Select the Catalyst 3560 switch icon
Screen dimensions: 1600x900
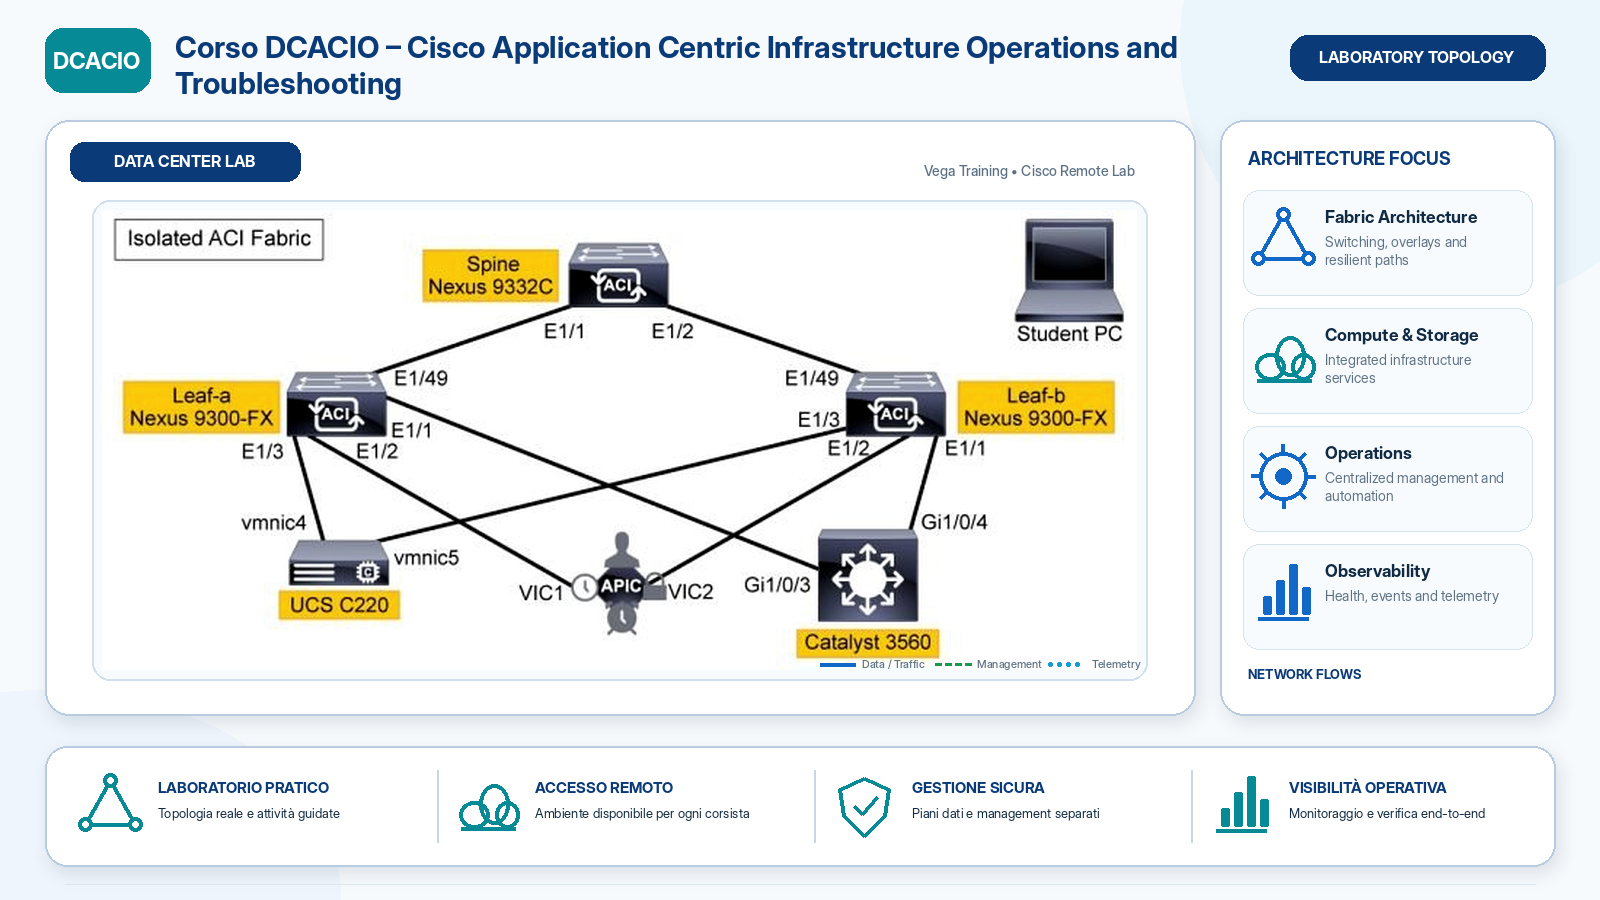click(x=867, y=576)
